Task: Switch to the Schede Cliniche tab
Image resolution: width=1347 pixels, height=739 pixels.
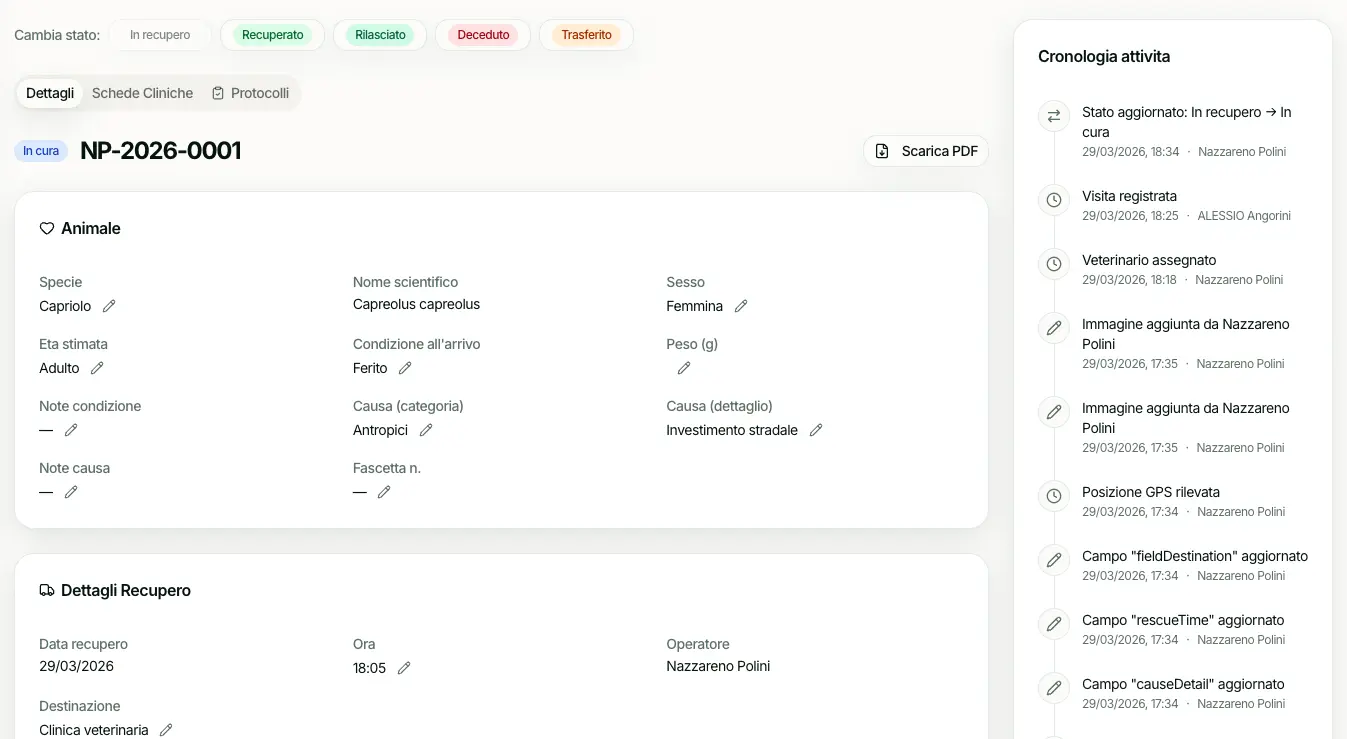Action: (142, 93)
